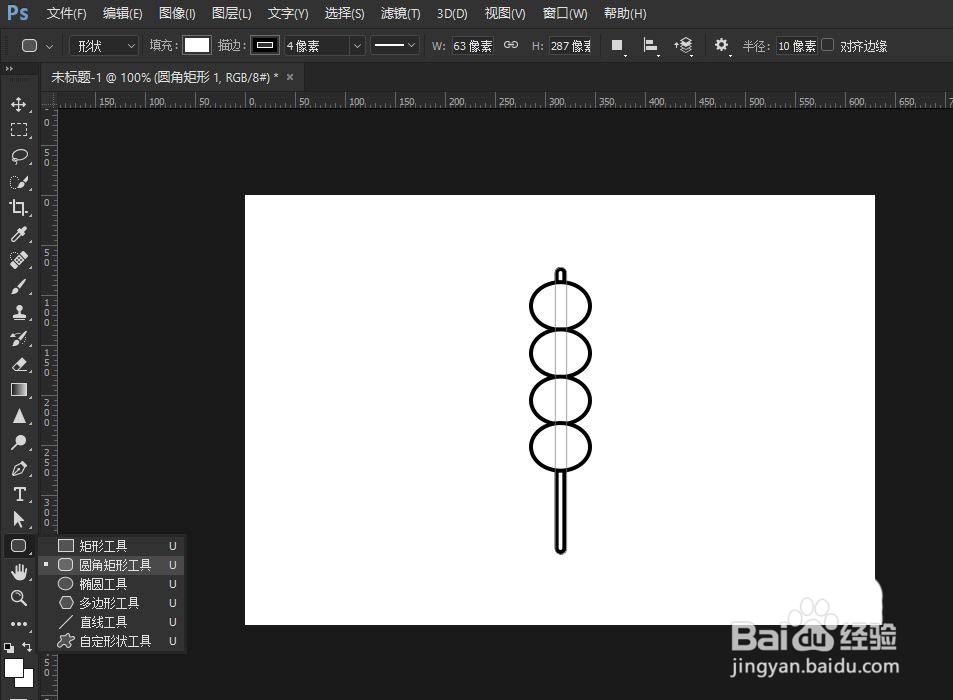Choose 椭圆工具 from the flyout
The width and height of the screenshot is (953, 700).
click(x=112, y=584)
